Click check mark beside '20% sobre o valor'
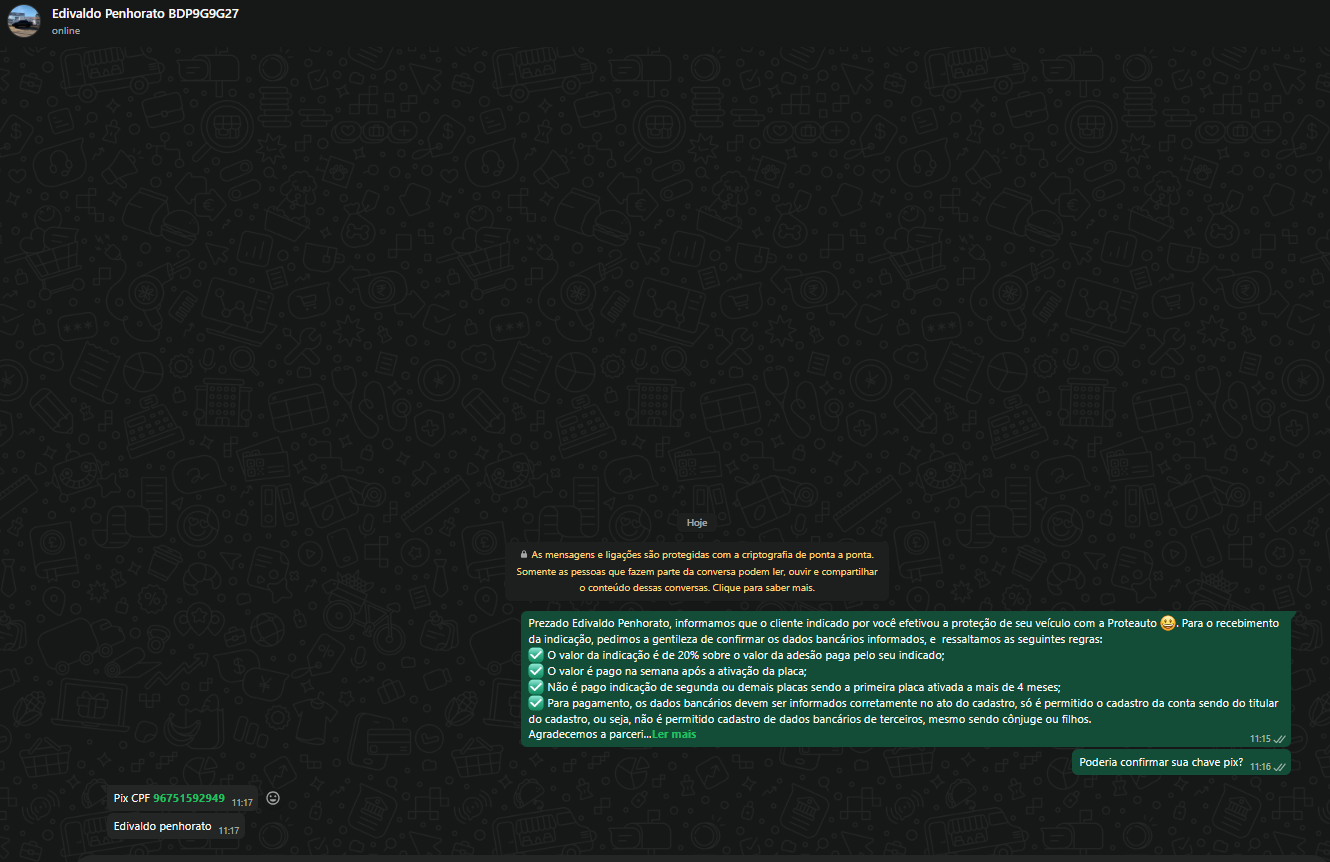The width and height of the screenshot is (1330, 862). pos(535,655)
